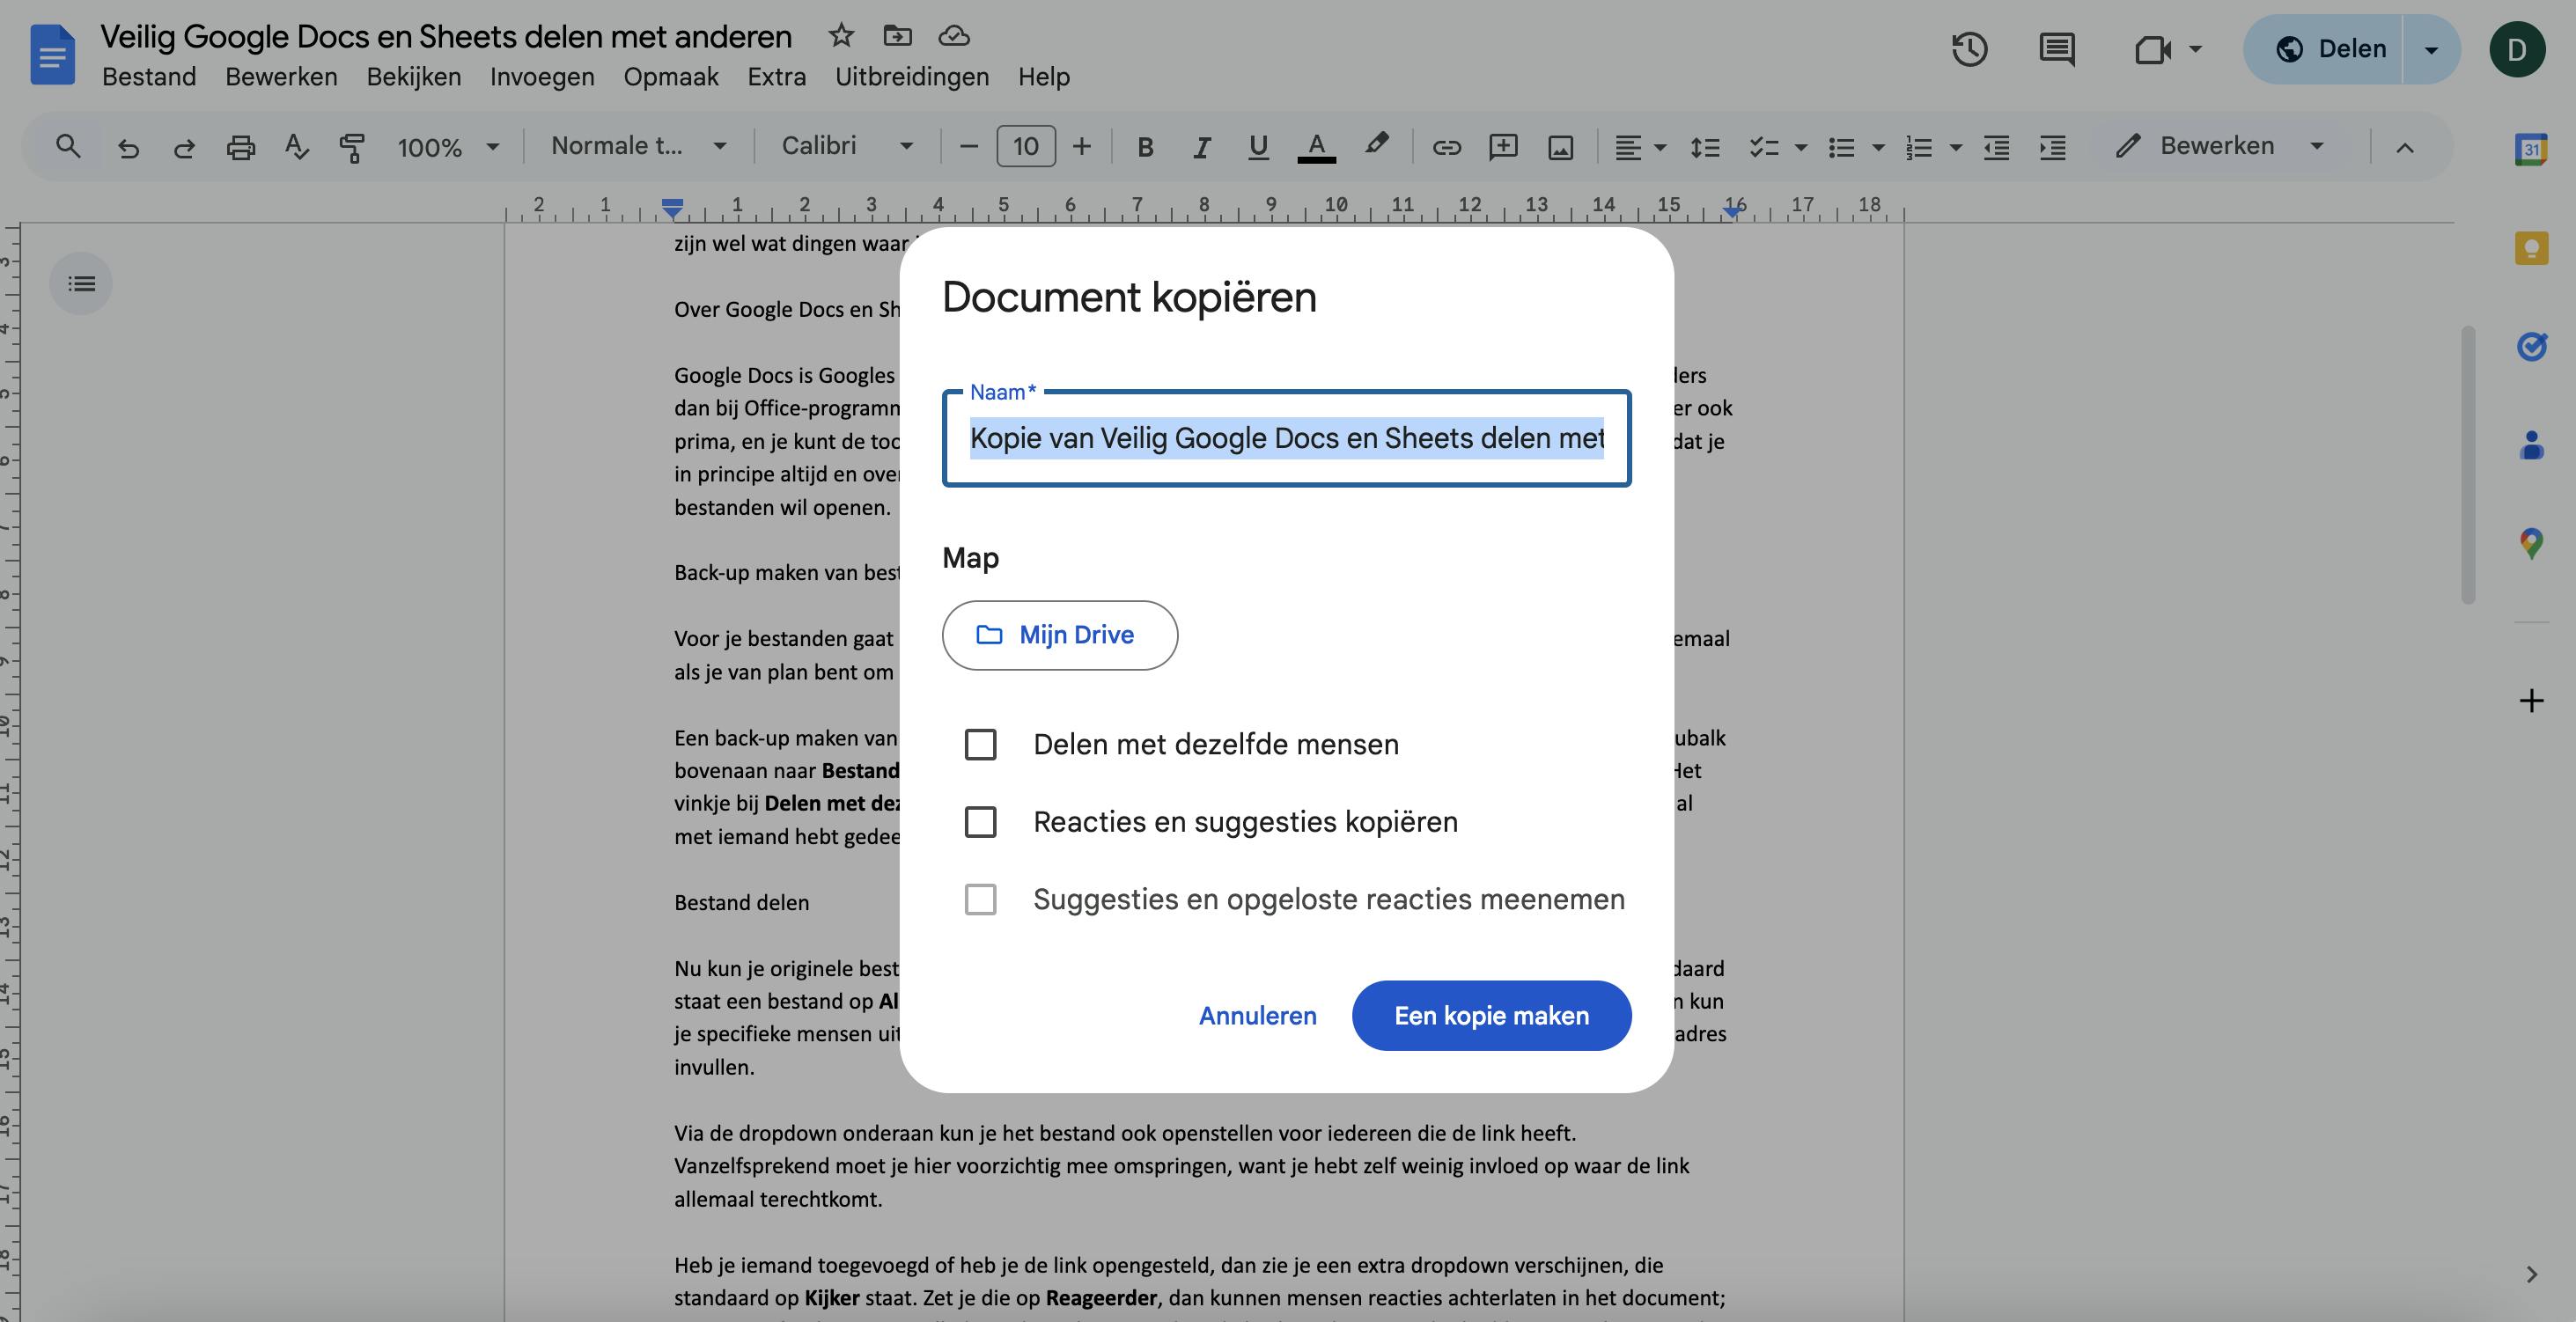Check 'Reacties en suggesties kopiëren' option

click(x=980, y=822)
